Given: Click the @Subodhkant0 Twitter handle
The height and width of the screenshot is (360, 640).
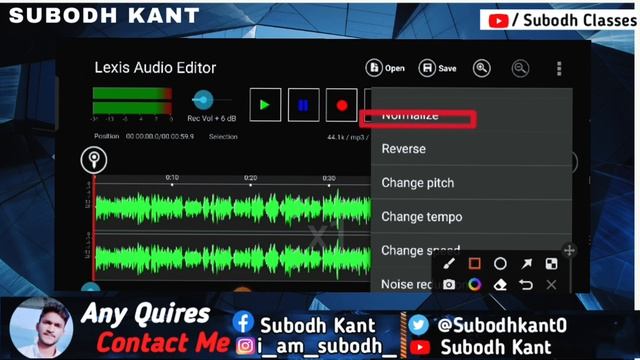Looking at the screenshot, I should click(x=502, y=325).
